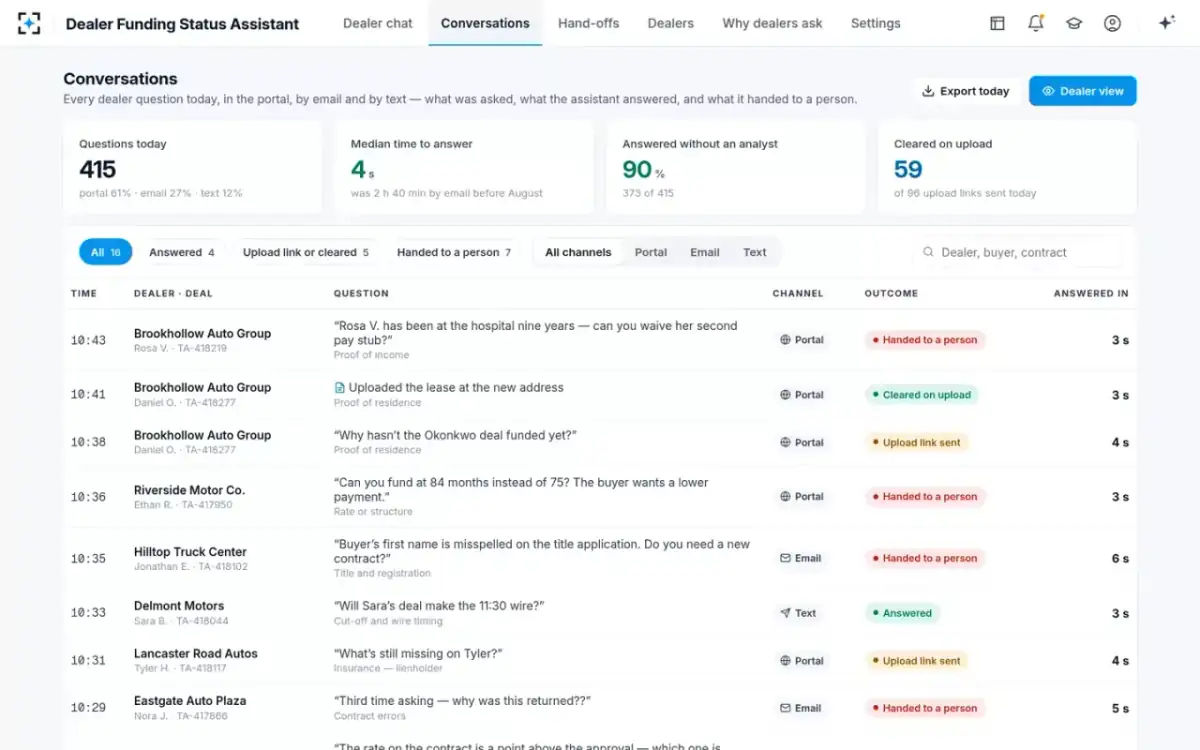Click the Email channel badge in Eastgate Auto Plaza row
1200x750 pixels.
tap(801, 708)
